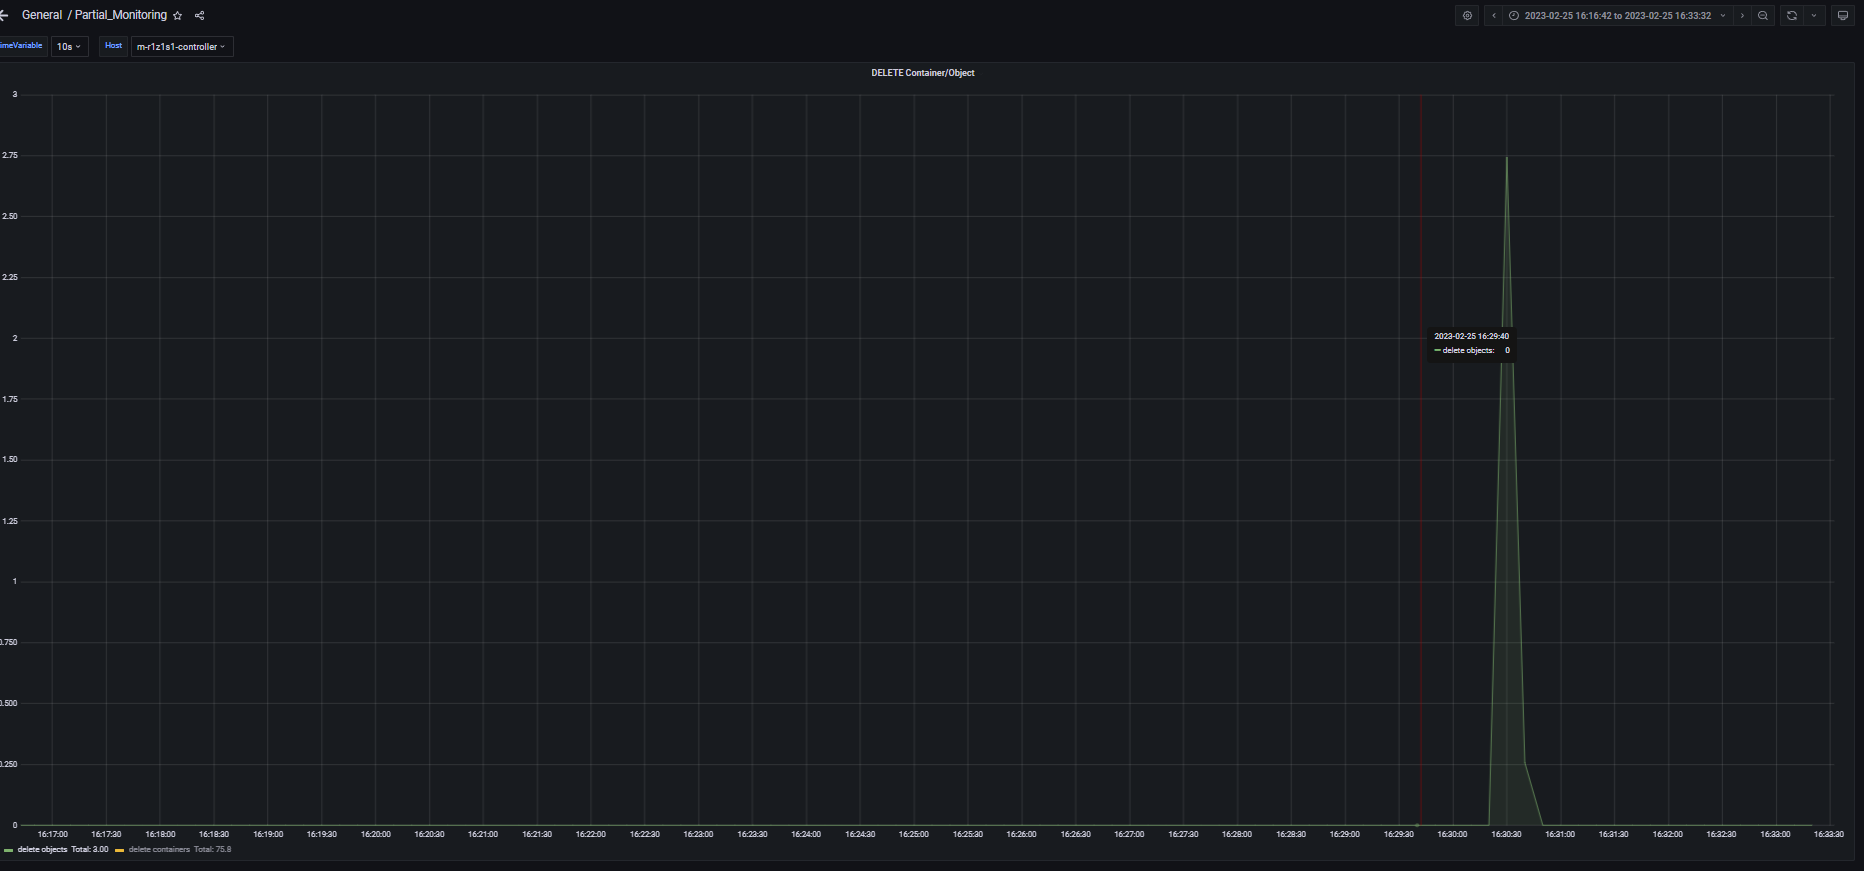
Task: Open the Host m-r1z1s1-controller dropdown
Action: pos(181,47)
